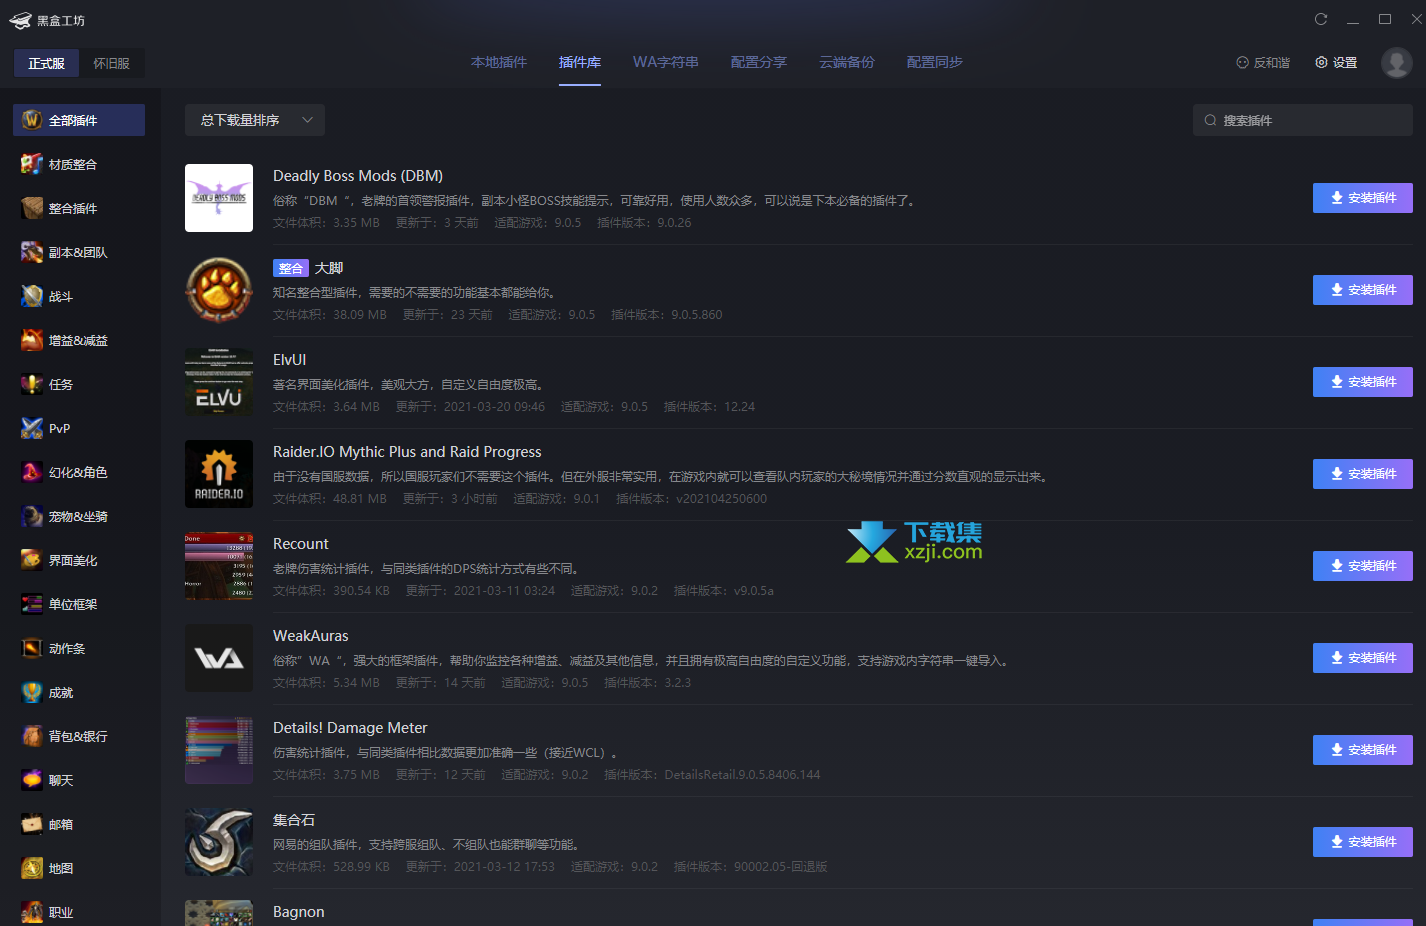Open the 地图 category
This screenshot has width=1426, height=926.
(x=79, y=868)
